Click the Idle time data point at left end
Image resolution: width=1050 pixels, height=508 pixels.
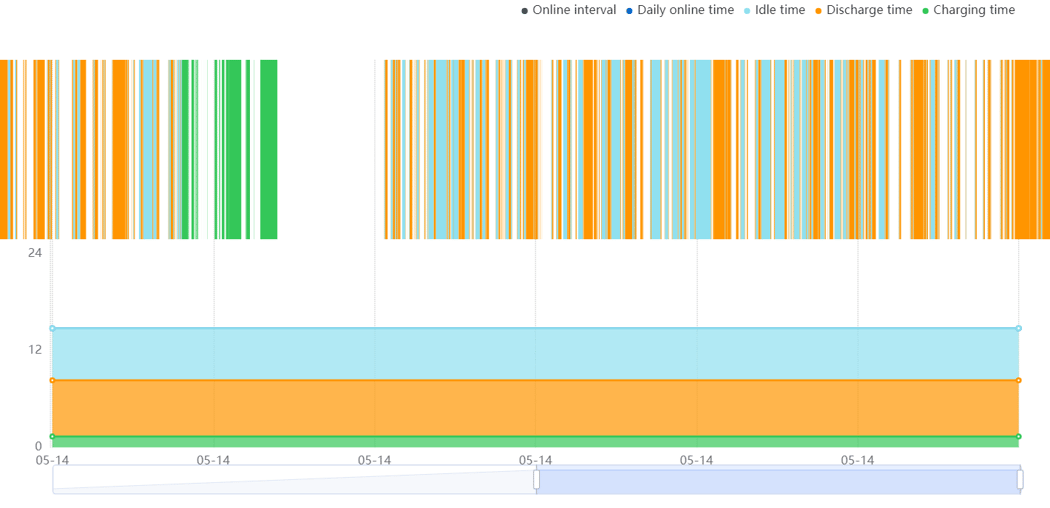tap(52, 328)
